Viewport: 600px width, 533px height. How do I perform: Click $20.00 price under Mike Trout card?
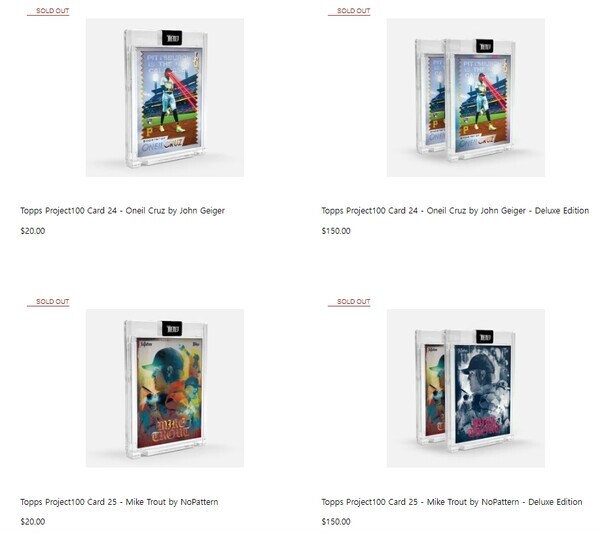(x=33, y=522)
